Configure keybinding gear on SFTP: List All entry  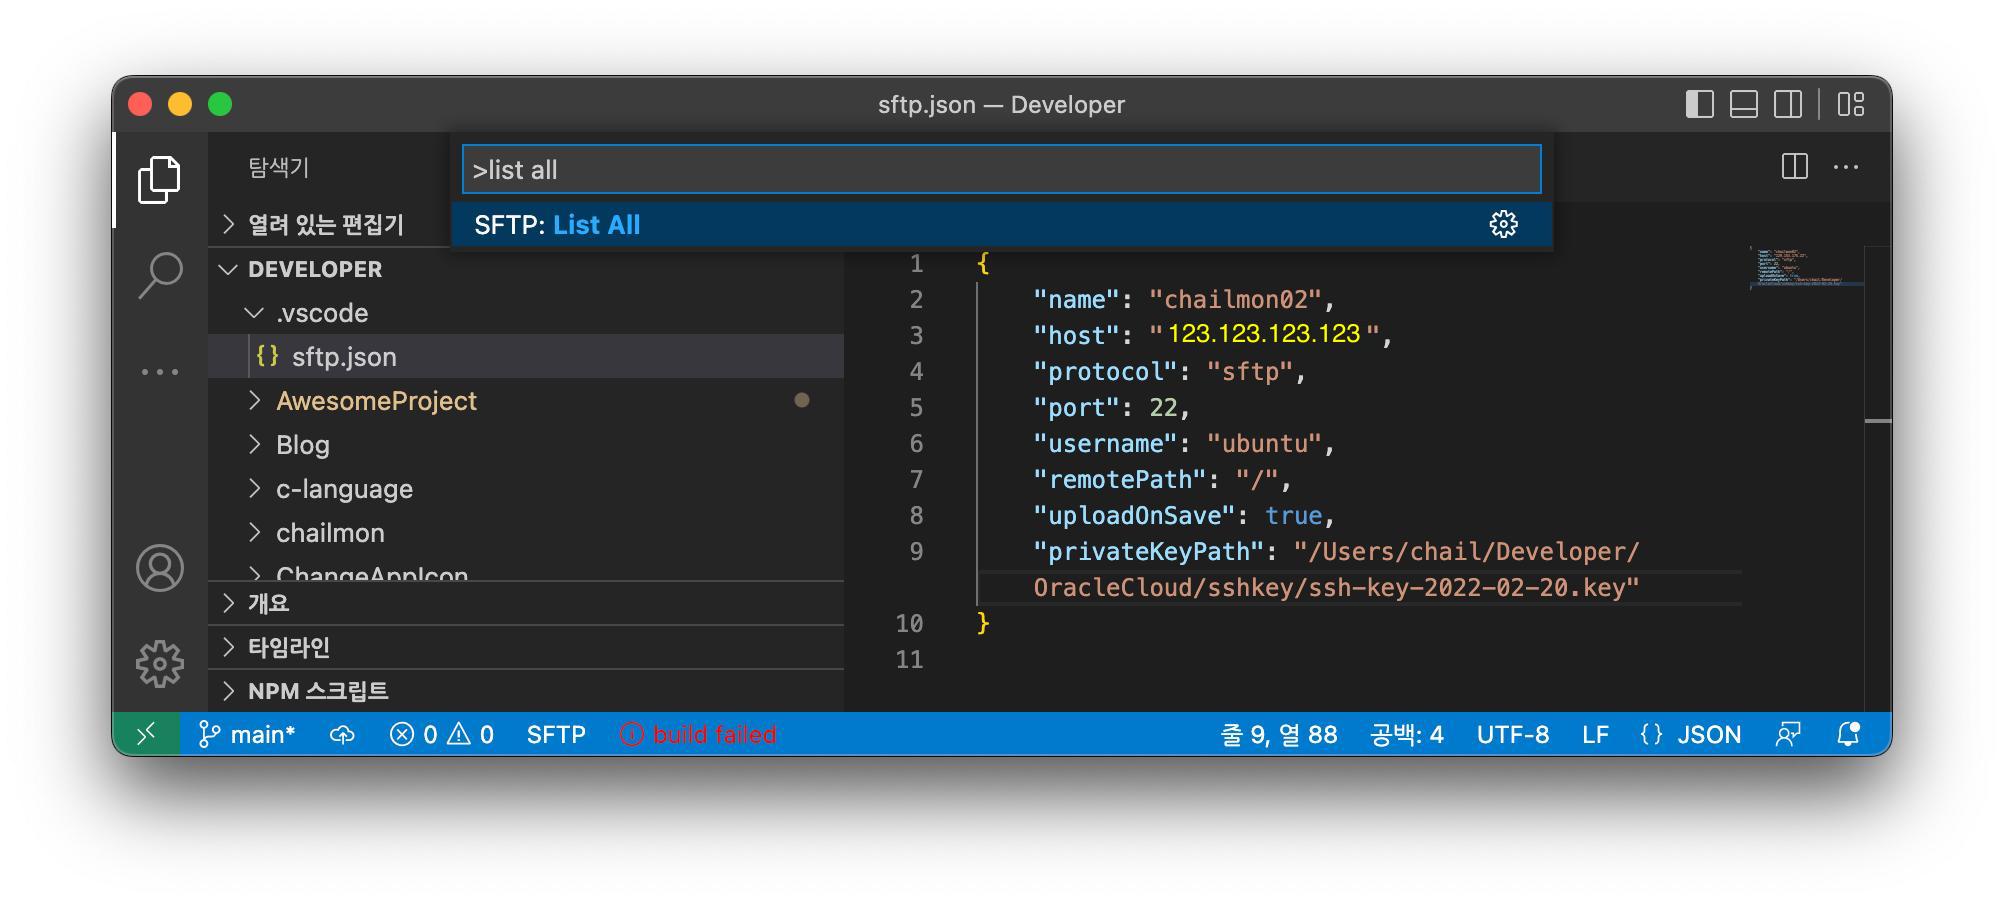click(1504, 225)
